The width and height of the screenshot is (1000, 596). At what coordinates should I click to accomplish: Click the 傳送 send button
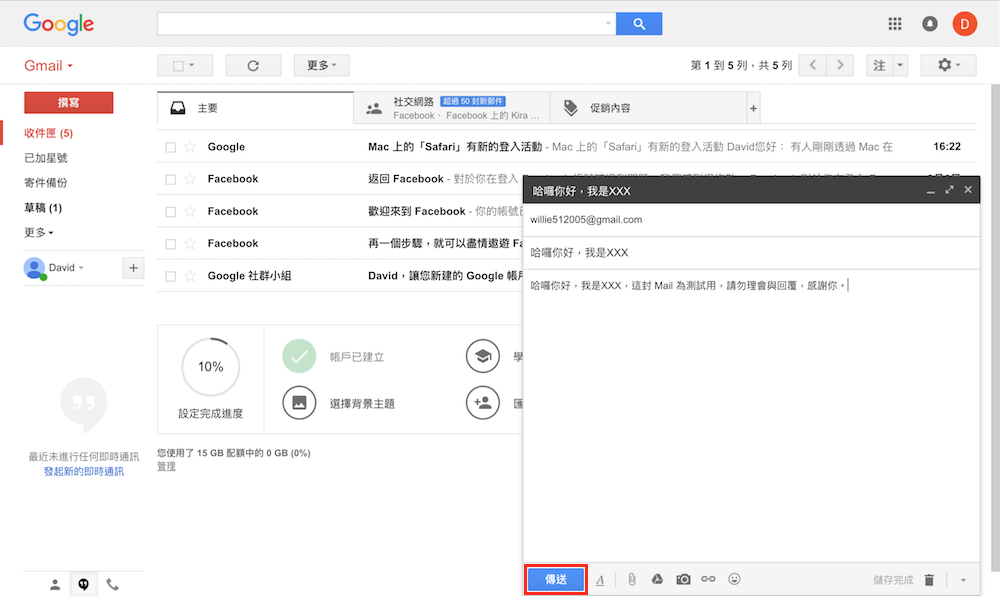pos(556,579)
